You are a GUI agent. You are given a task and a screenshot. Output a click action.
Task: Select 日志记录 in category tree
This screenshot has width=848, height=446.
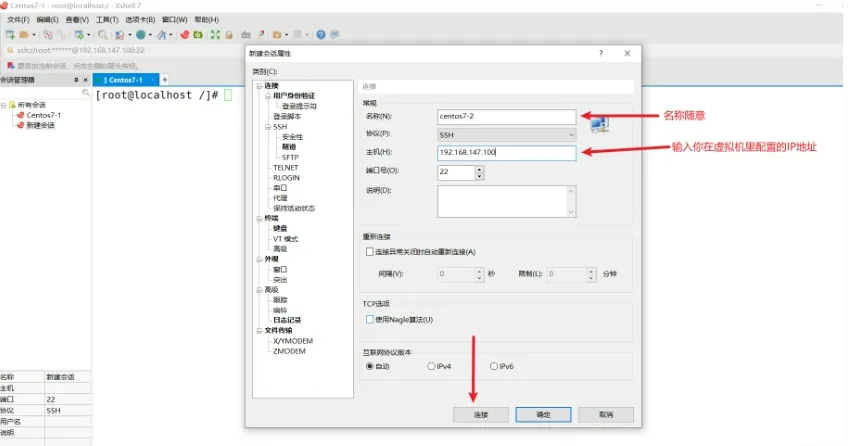click(x=287, y=320)
